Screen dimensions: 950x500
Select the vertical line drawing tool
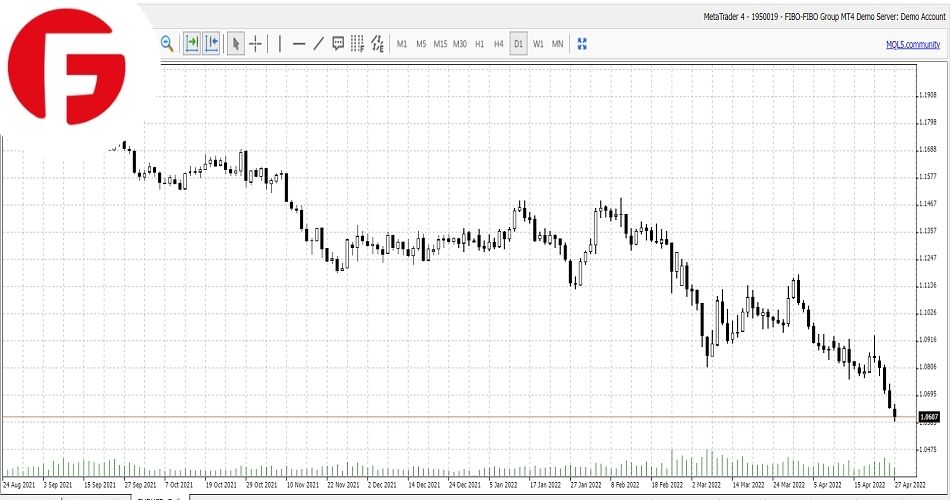pyautogui.click(x=280, y=43)
